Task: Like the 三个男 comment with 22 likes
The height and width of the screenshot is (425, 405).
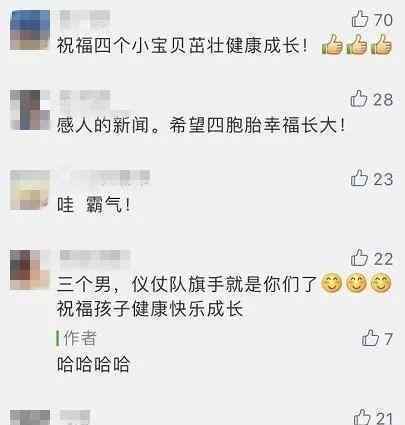Action: [x=359, y=258]
